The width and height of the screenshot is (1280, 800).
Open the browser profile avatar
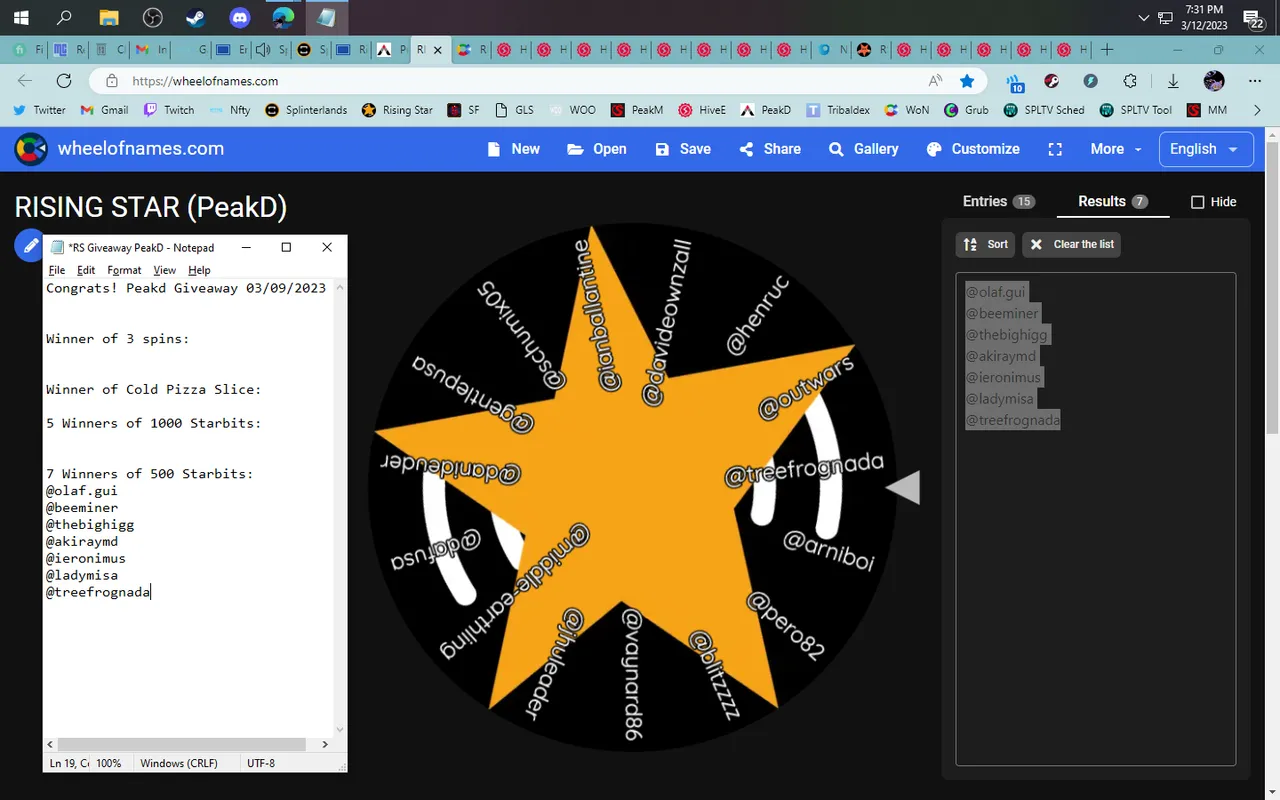tap(1214, 81)
